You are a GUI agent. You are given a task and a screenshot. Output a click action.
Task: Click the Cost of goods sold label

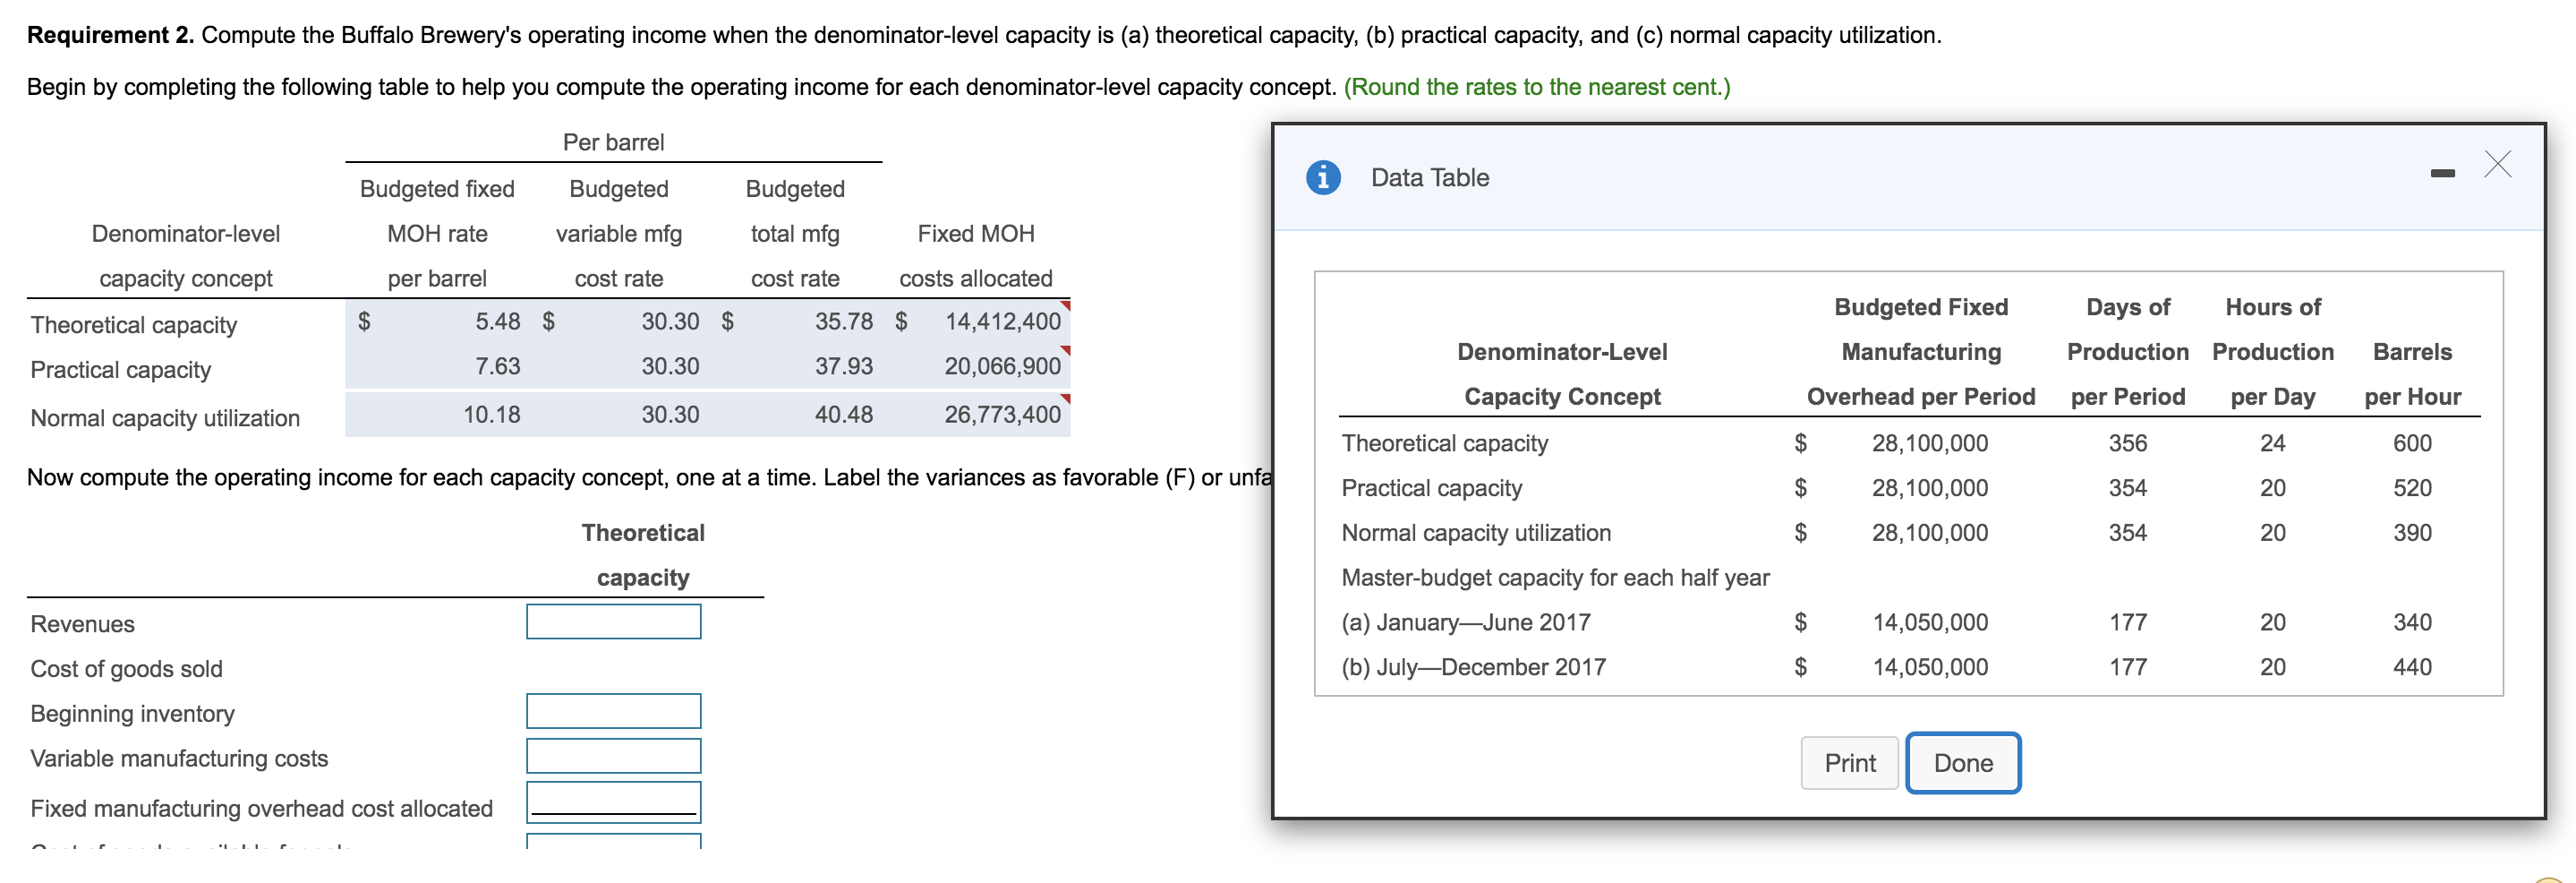[x=126, y=668]
